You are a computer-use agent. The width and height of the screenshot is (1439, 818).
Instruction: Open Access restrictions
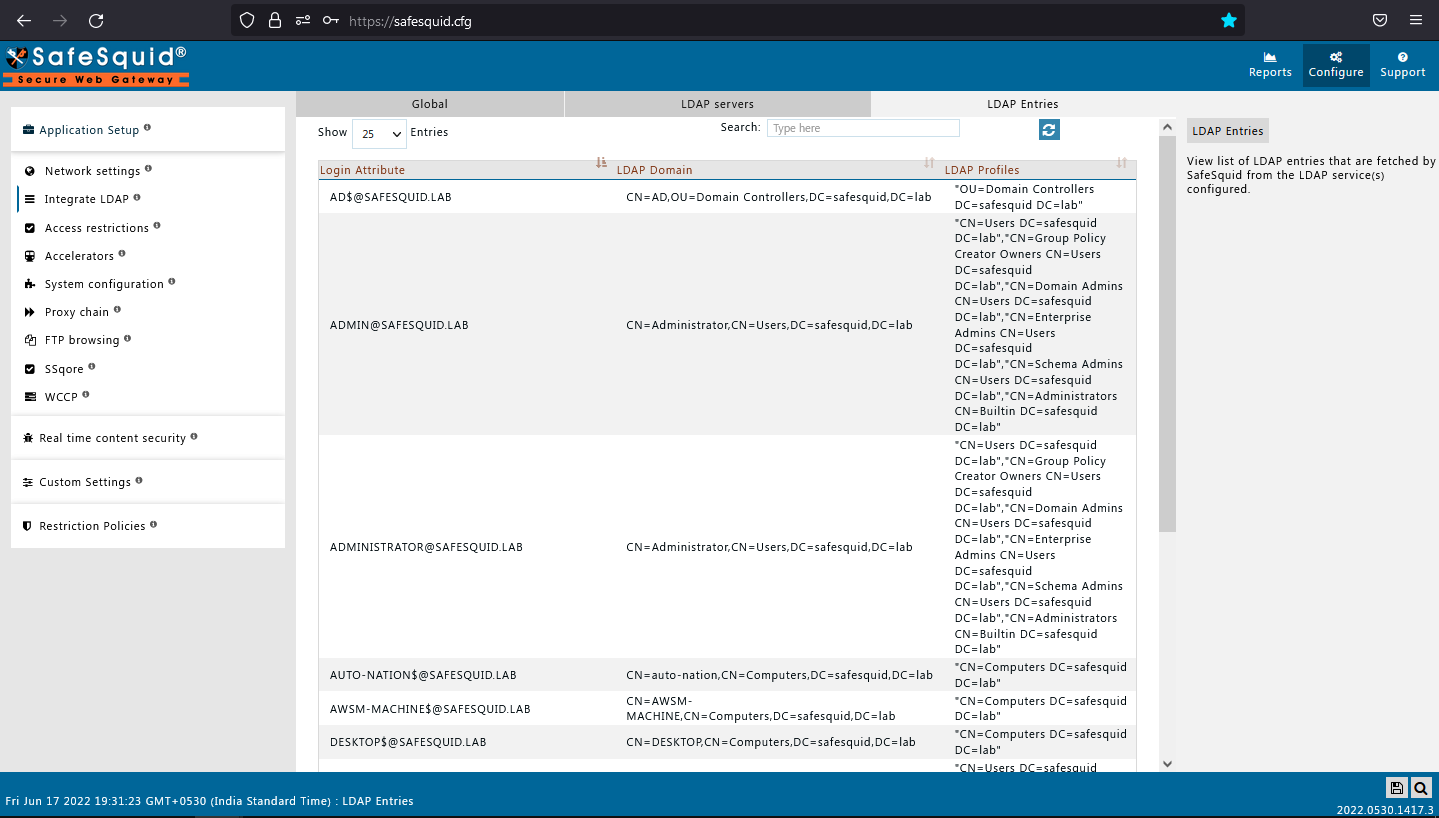[x=96, y=228]
